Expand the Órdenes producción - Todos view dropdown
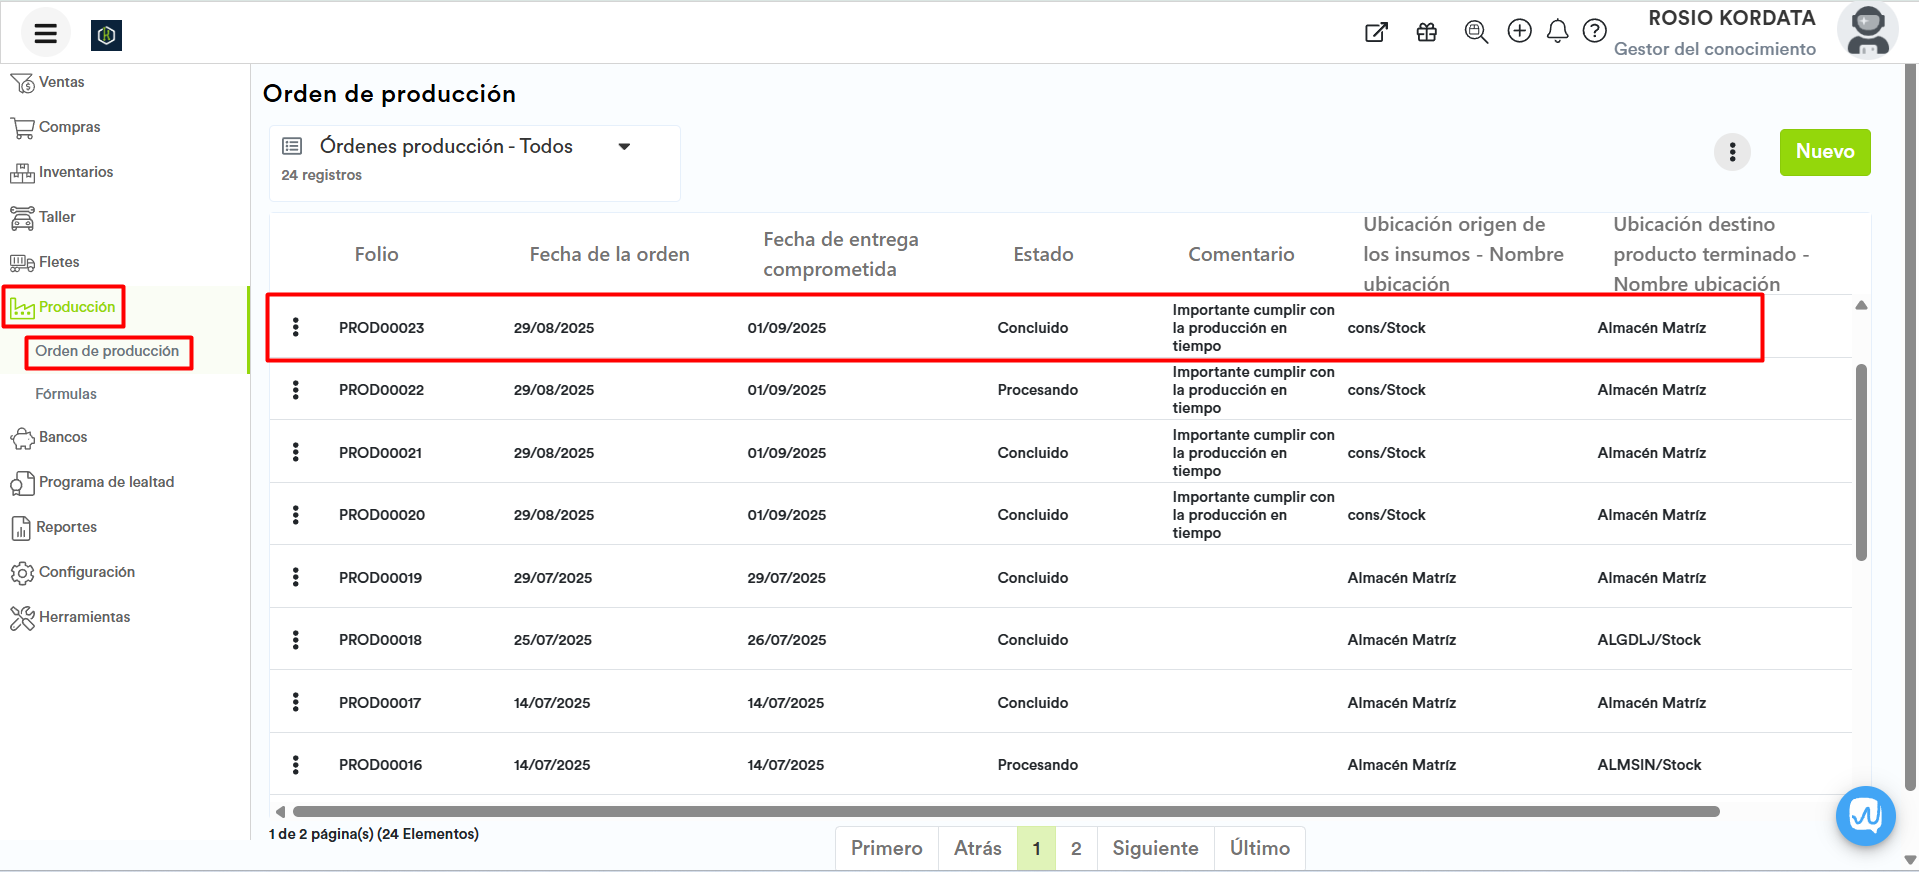 [x=624, y=147]
